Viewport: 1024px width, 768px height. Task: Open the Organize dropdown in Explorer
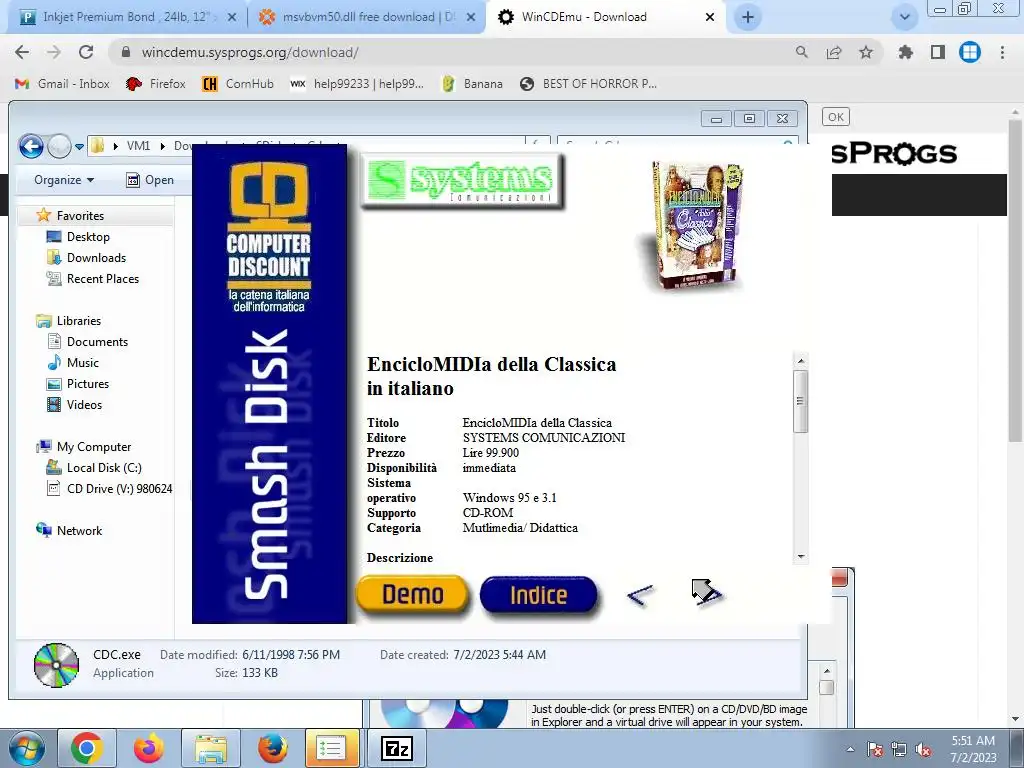click(64, 180)
